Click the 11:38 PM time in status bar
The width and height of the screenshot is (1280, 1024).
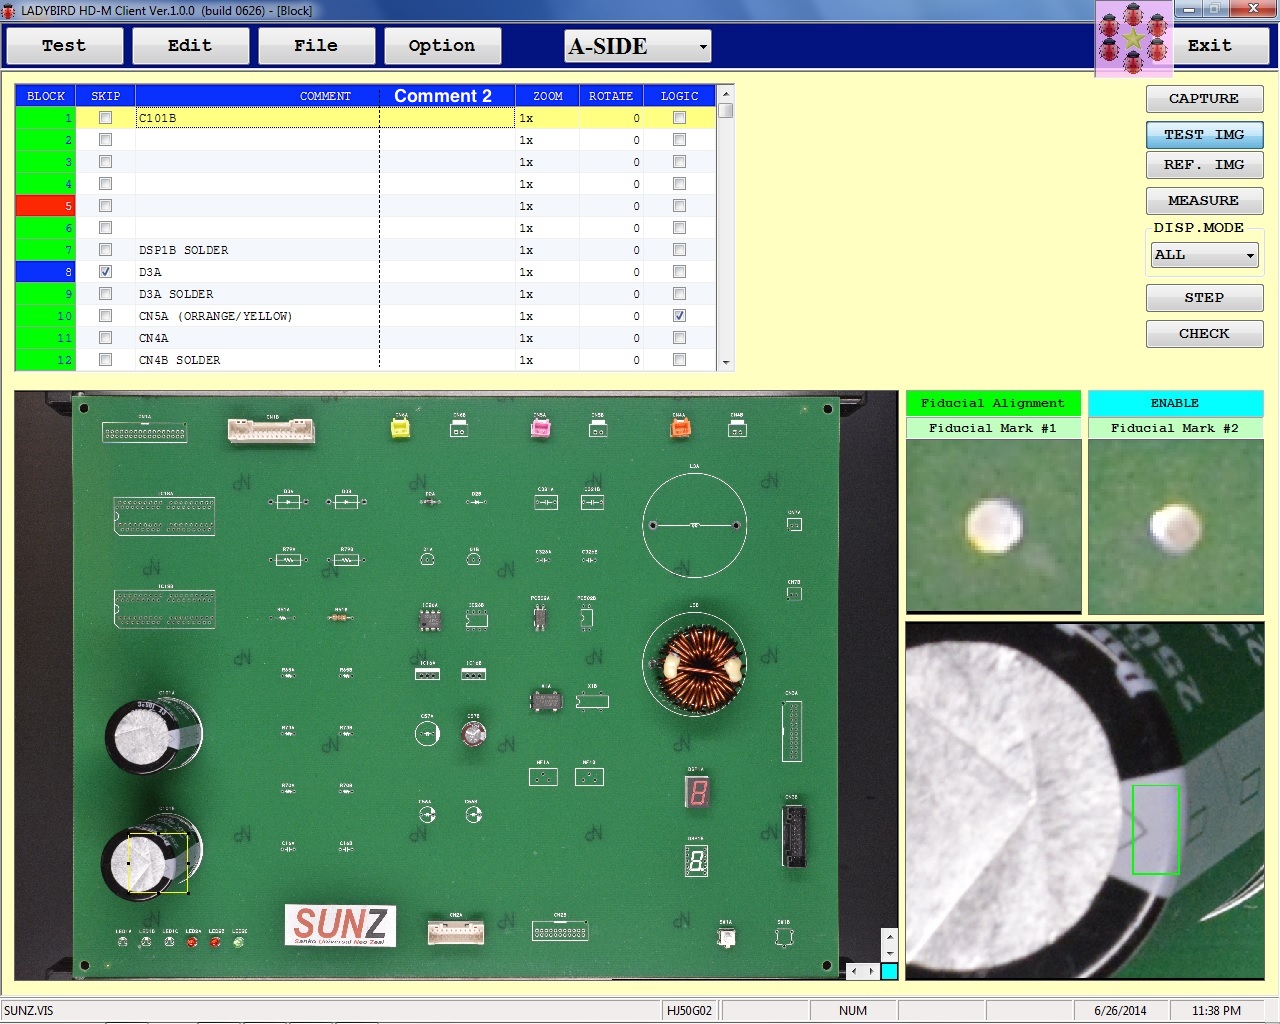(x=1217, y=1011)
